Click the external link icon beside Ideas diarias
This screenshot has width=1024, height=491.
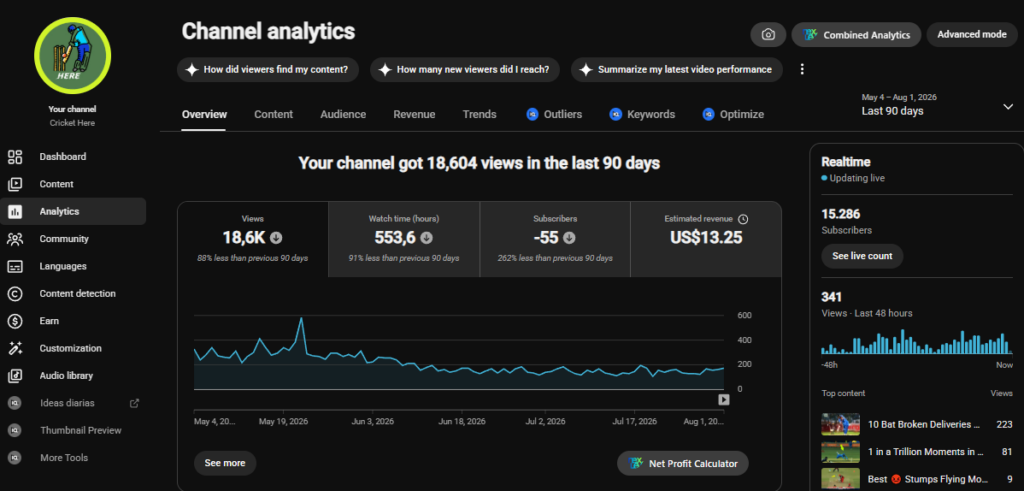pos(135,403)
